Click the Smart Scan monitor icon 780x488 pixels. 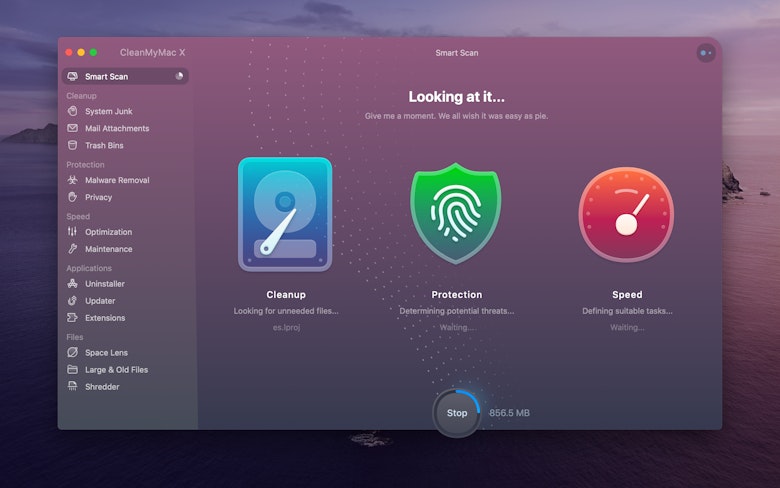point(73,76)
